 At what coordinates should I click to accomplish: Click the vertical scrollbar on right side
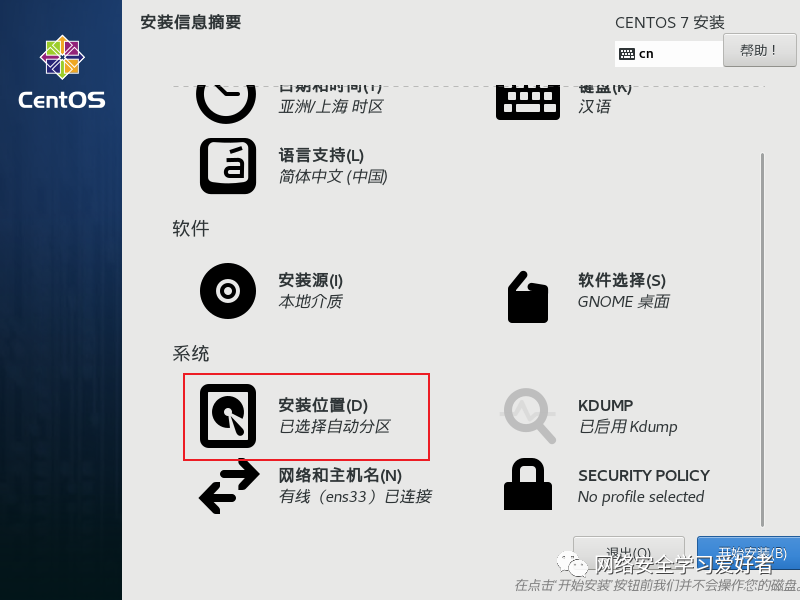click(762, 340)
